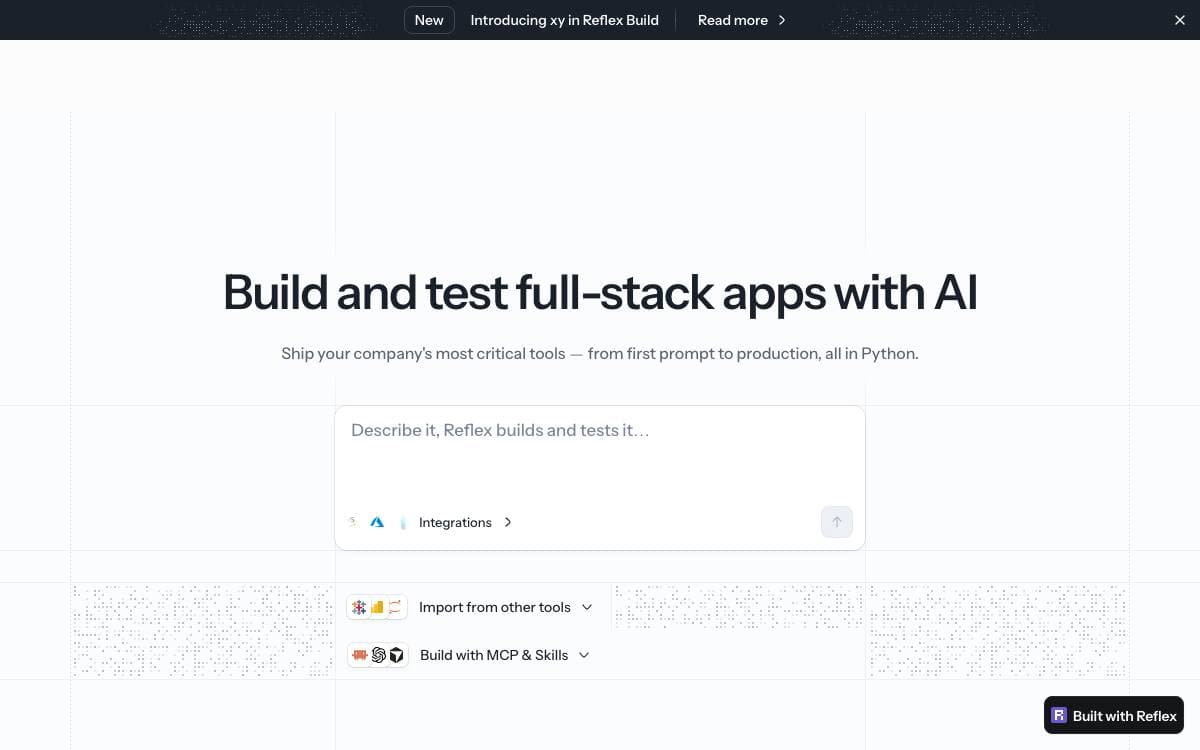This screenshot has width=1200, height=750.
Task: Submit prompt with the up-arrow button
Action: (837, 522)
